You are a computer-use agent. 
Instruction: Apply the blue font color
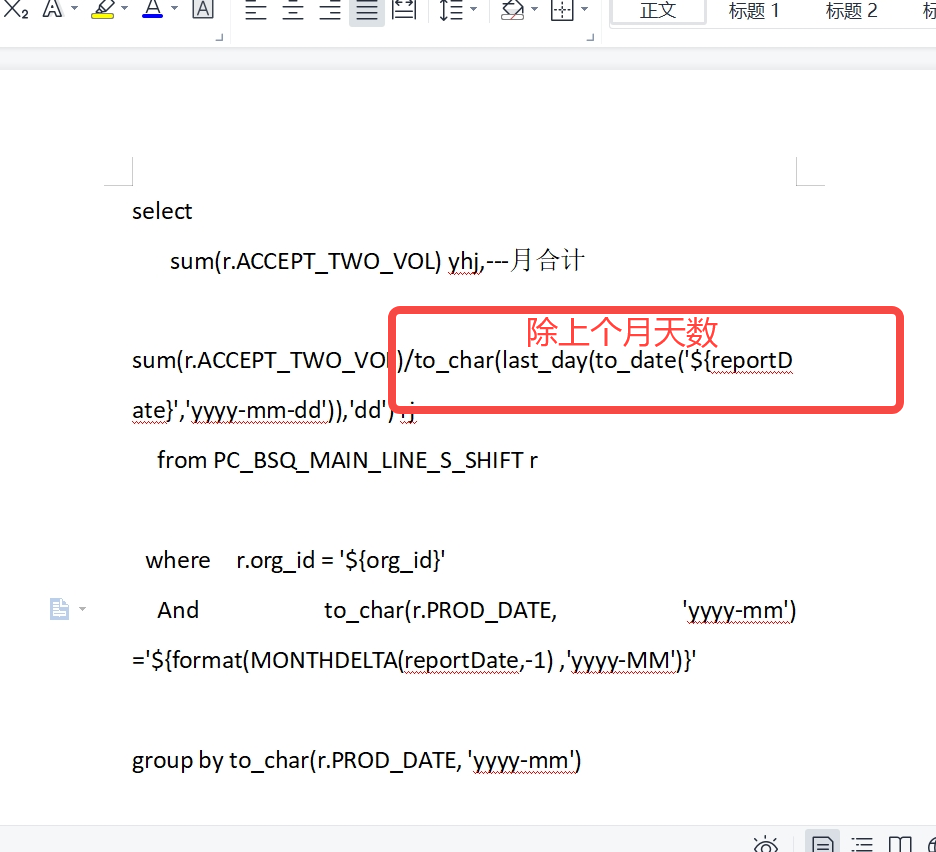pyautogui.click(x=153, y=9)
